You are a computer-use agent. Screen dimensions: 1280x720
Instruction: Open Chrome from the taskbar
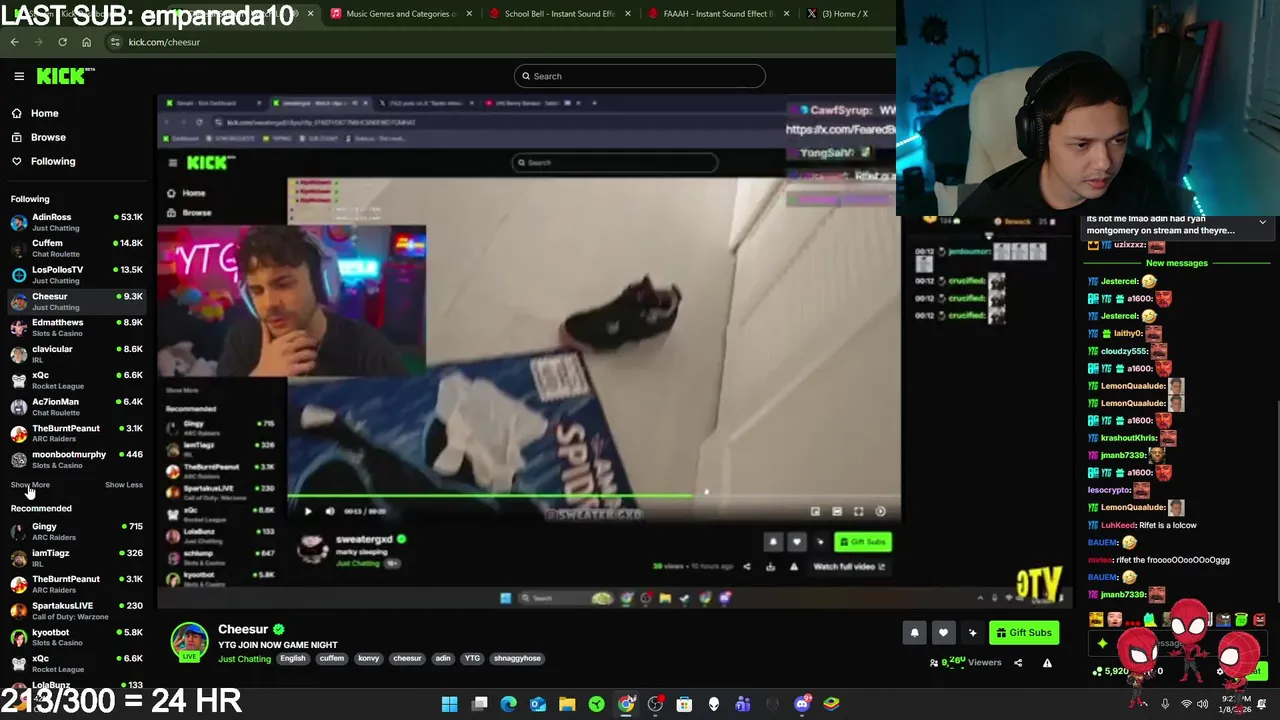coord(626,704)
